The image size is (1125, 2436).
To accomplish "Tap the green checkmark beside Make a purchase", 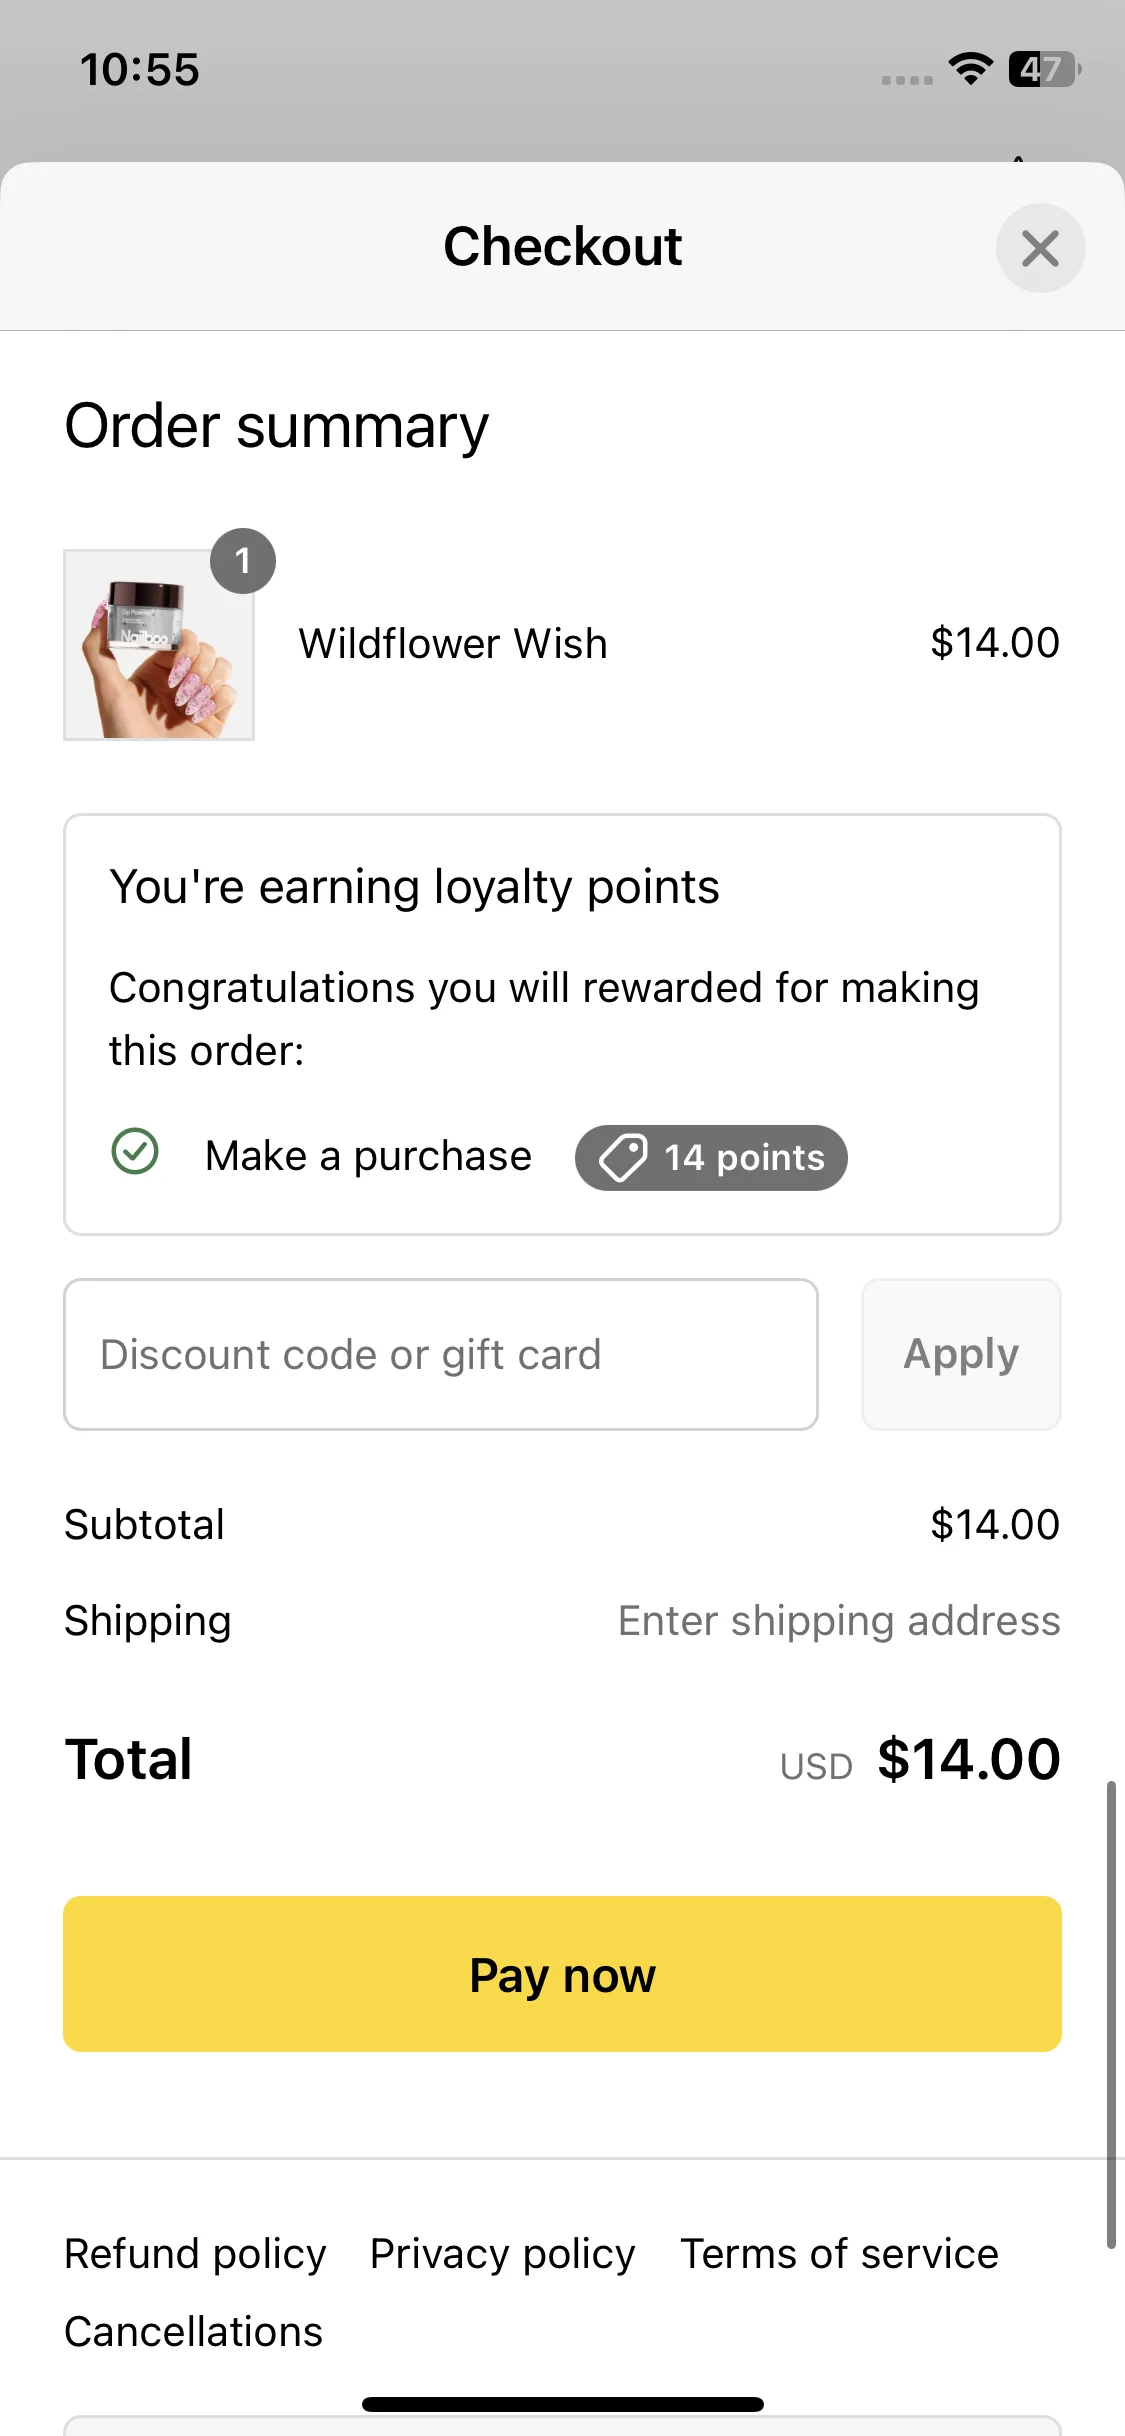I will coord(135,1151).
